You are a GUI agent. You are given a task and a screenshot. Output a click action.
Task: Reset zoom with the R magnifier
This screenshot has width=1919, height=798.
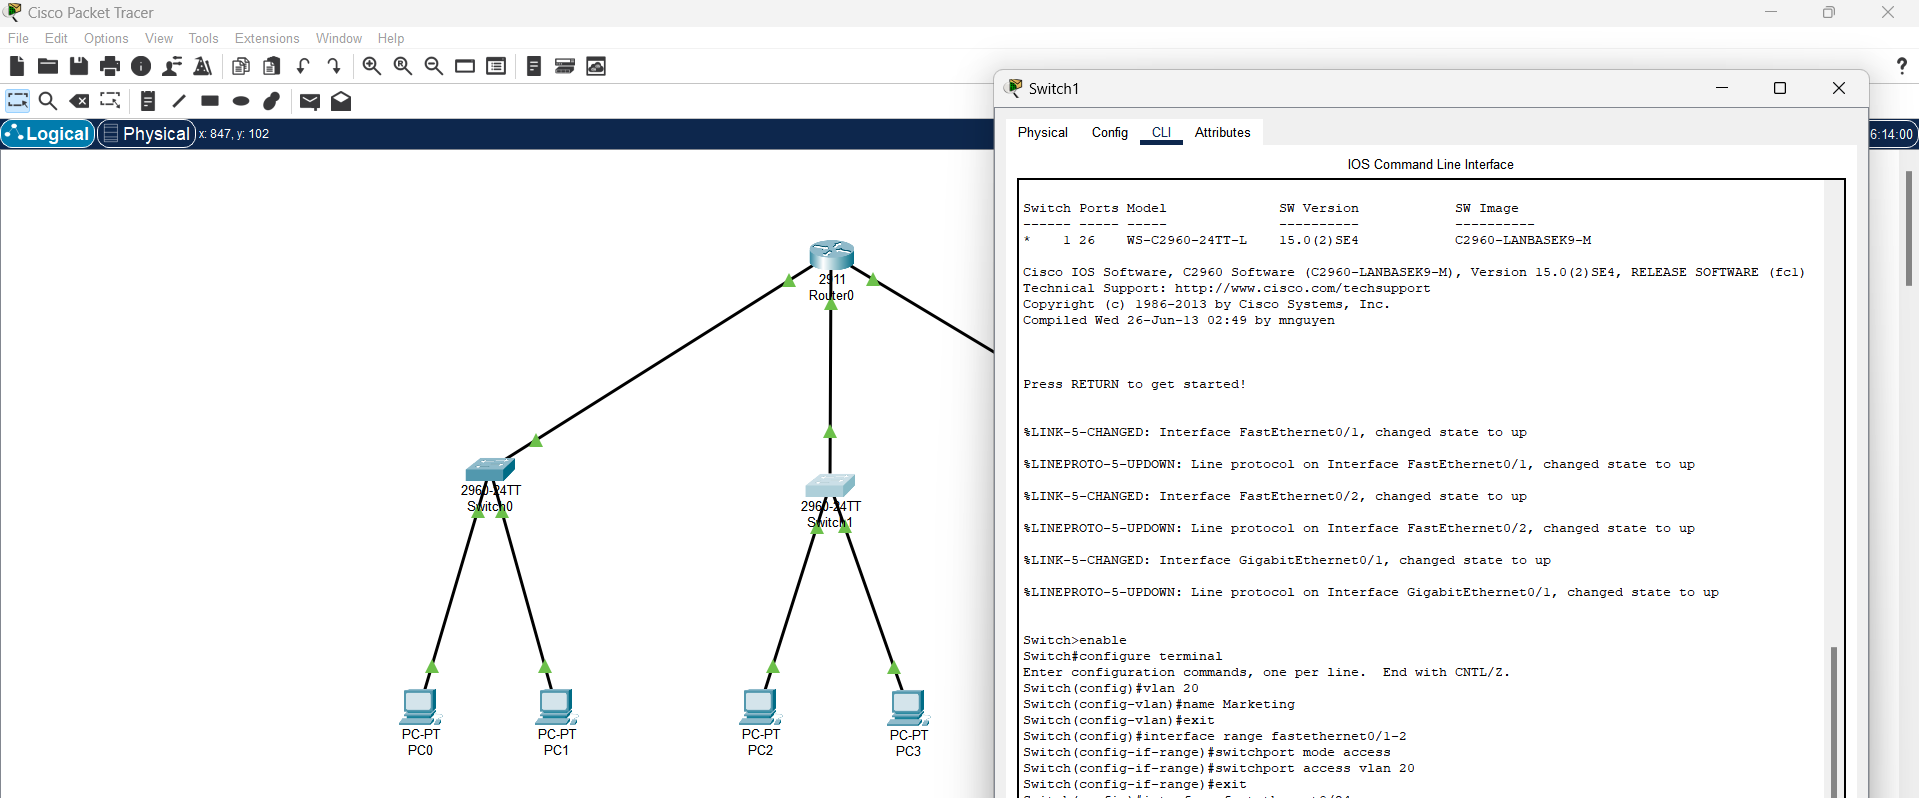point(403,66)
